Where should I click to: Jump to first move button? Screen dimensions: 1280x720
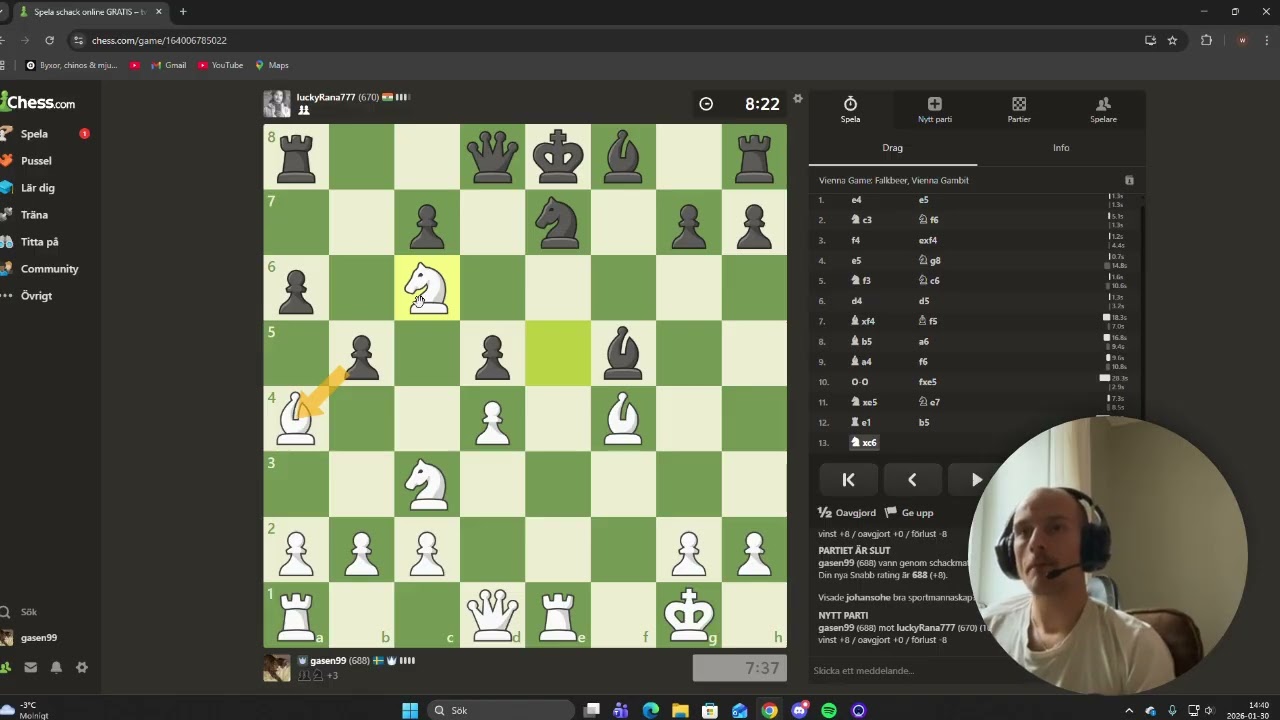click(x=848, y=480)
